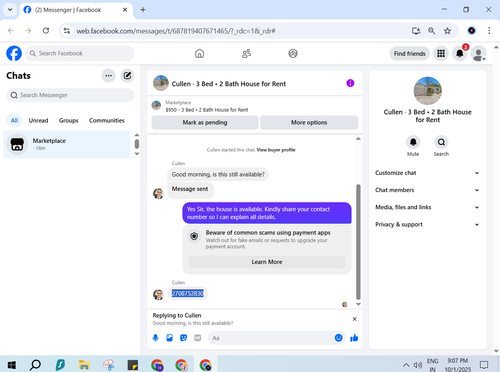Expand Privacy & support section
The image size is (500, 372).
(x=427, y=225)
